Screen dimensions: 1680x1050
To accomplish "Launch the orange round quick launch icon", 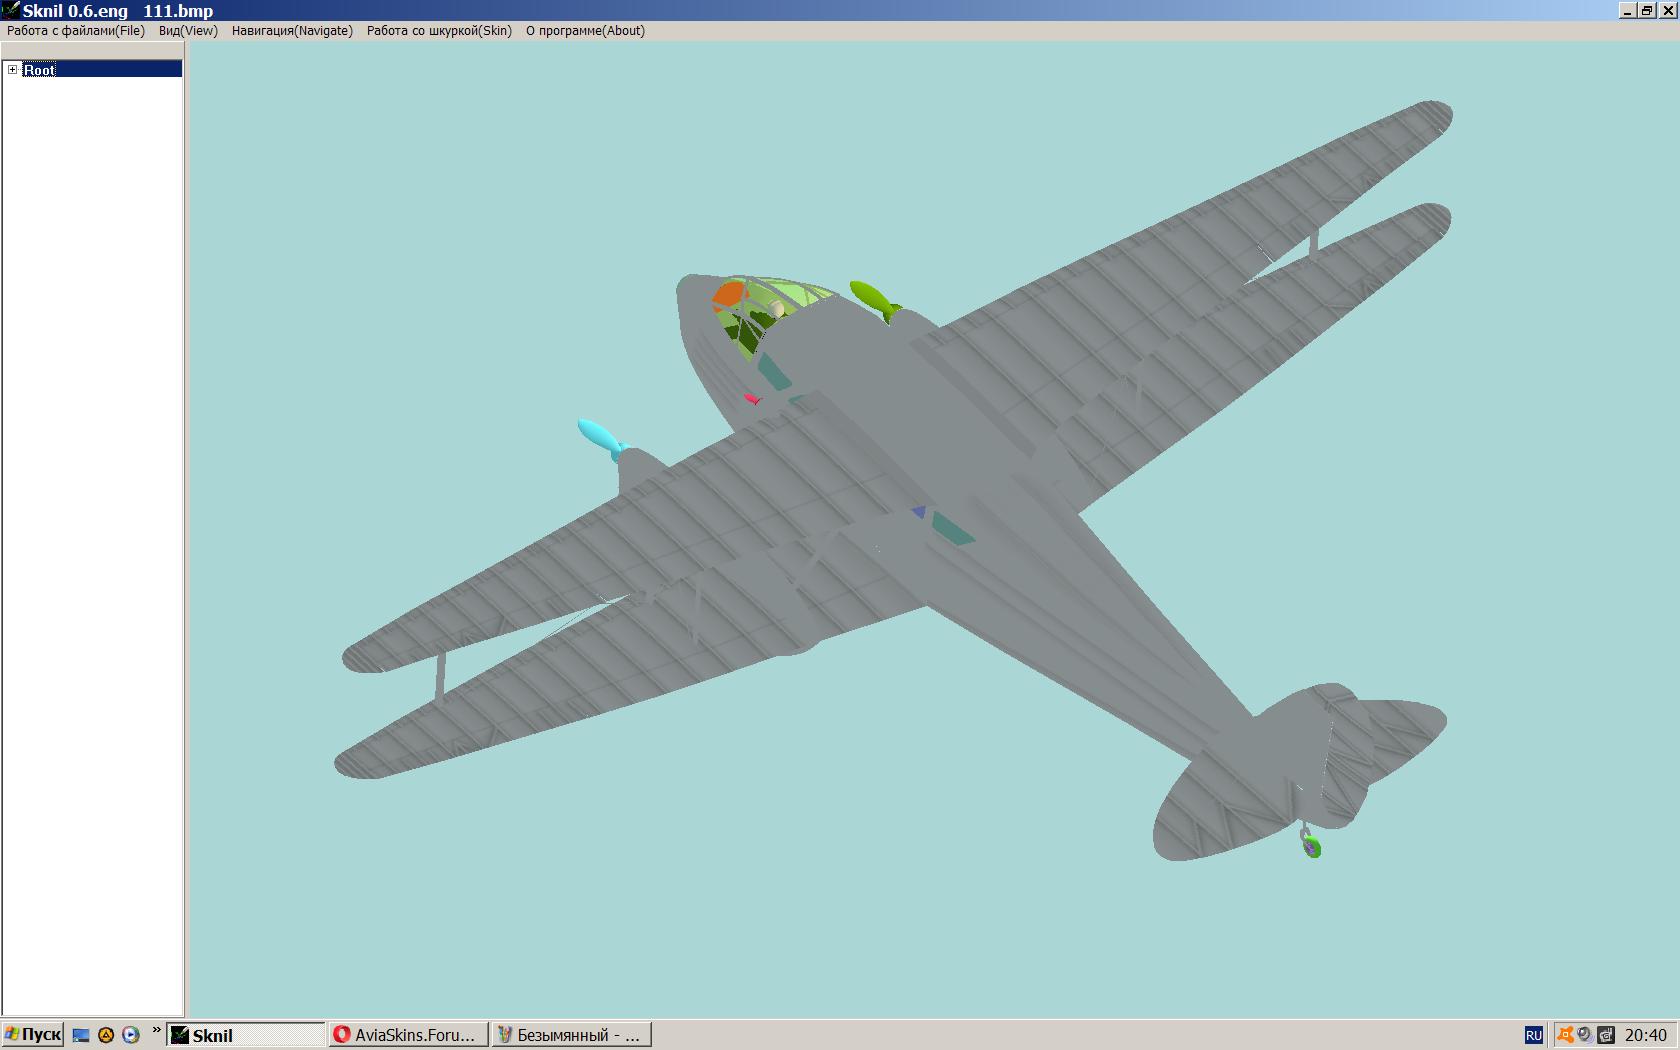I will click(106, 1035).
